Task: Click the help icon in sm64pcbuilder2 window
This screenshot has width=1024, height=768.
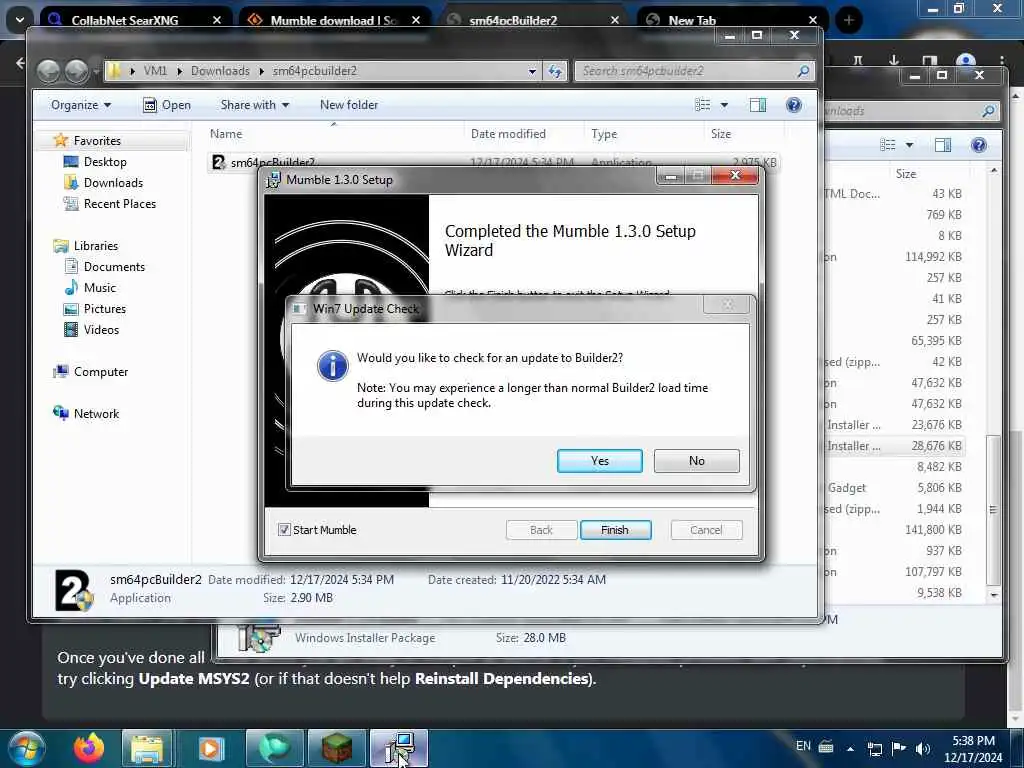Action: pos(793,104)
